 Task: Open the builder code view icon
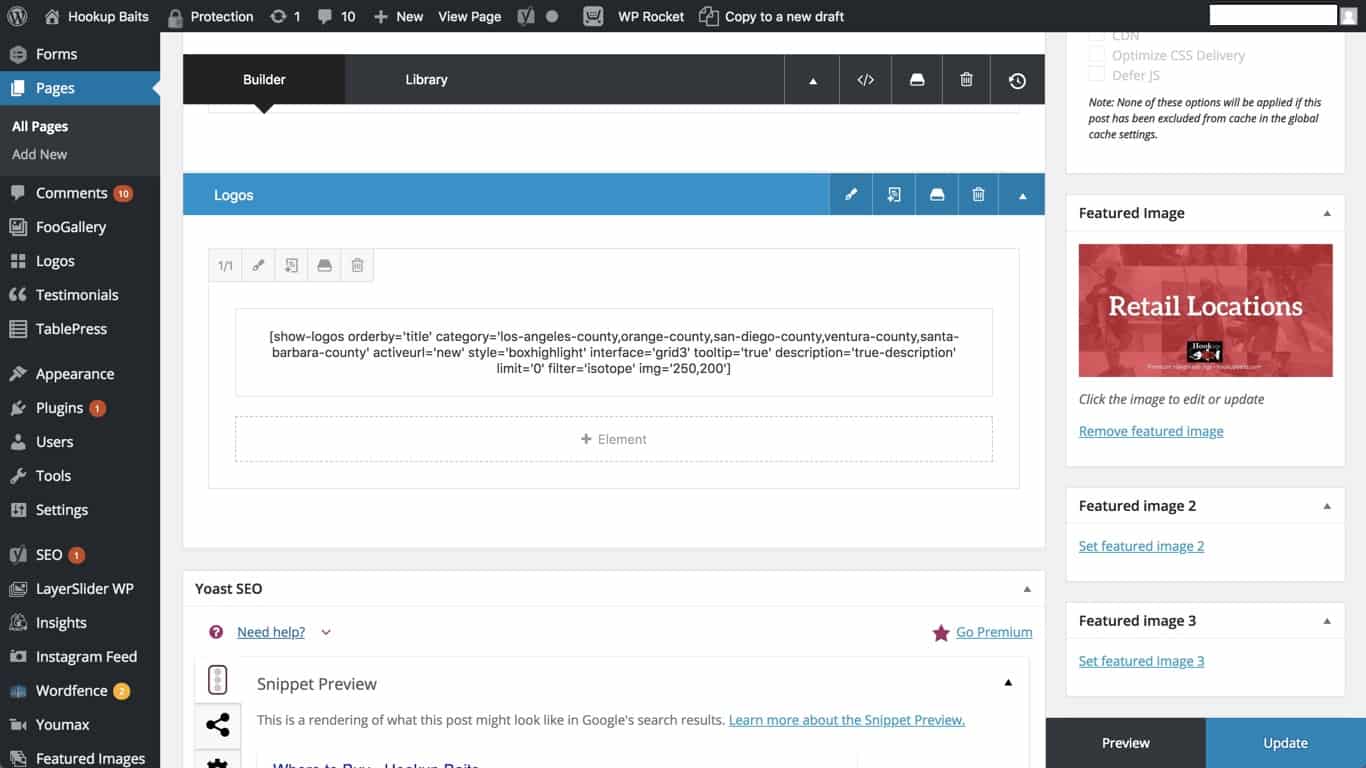[866, 80]
